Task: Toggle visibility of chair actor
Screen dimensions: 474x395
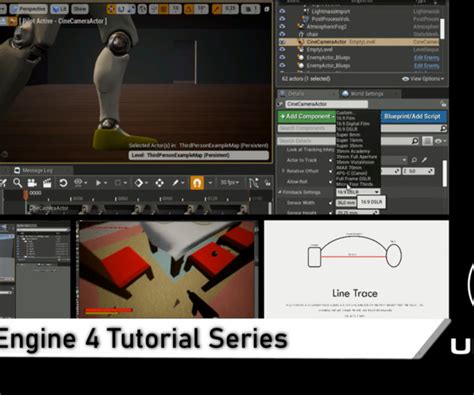Action: click(x=283, y=34)
